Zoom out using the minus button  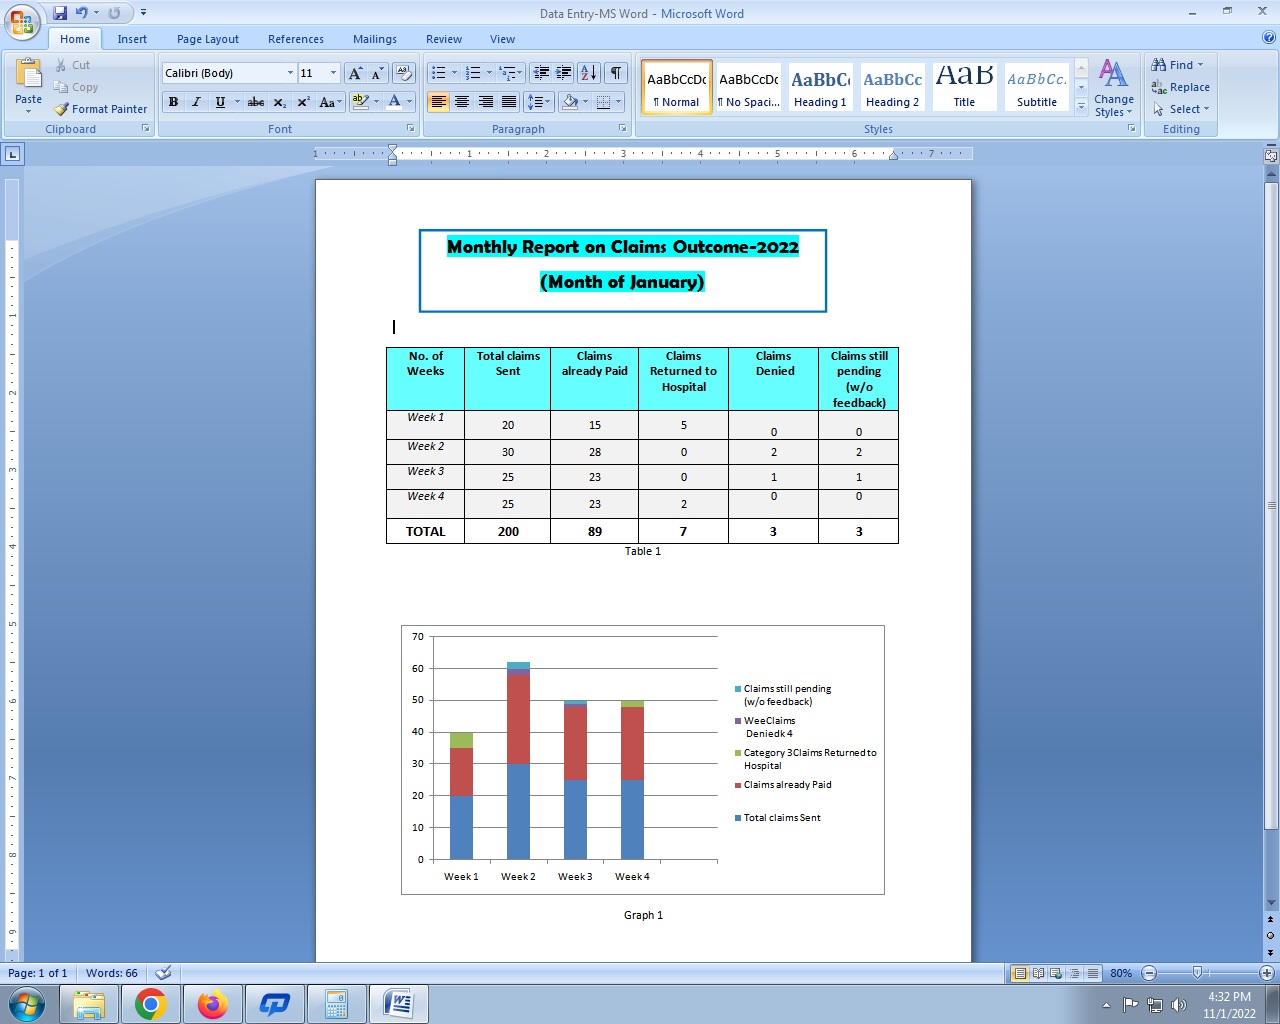tap(1149, 973)
